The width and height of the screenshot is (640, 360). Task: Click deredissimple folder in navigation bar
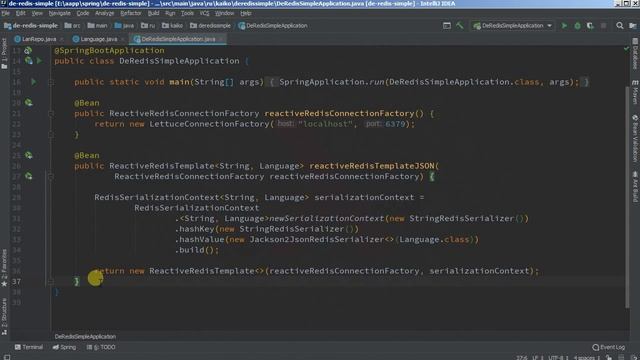click(x=210, y=26)
